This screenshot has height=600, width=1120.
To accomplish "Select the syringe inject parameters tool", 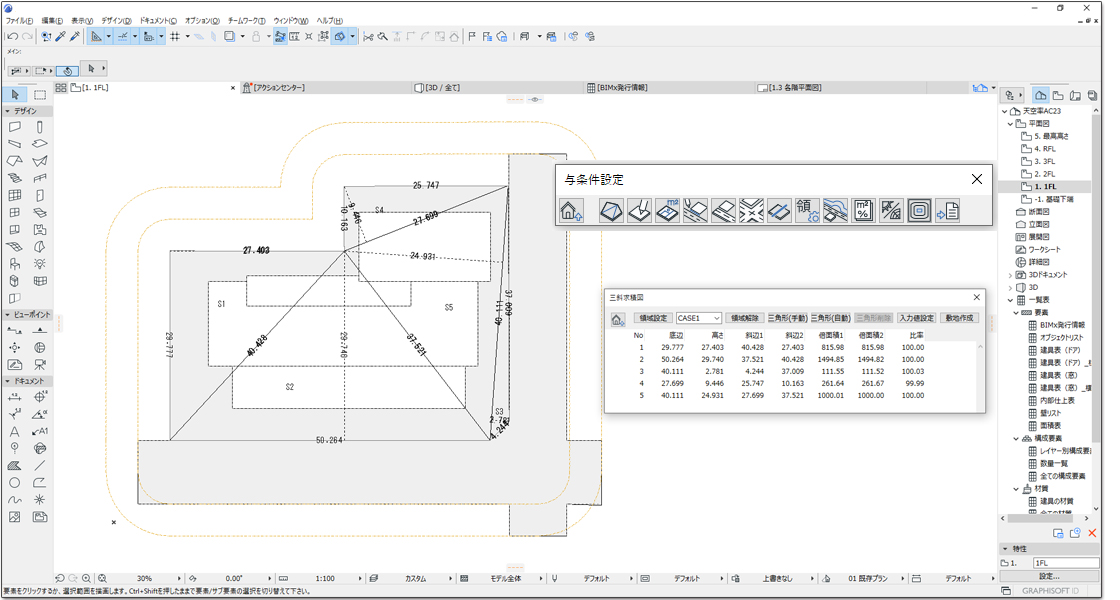I will (74, 36).
